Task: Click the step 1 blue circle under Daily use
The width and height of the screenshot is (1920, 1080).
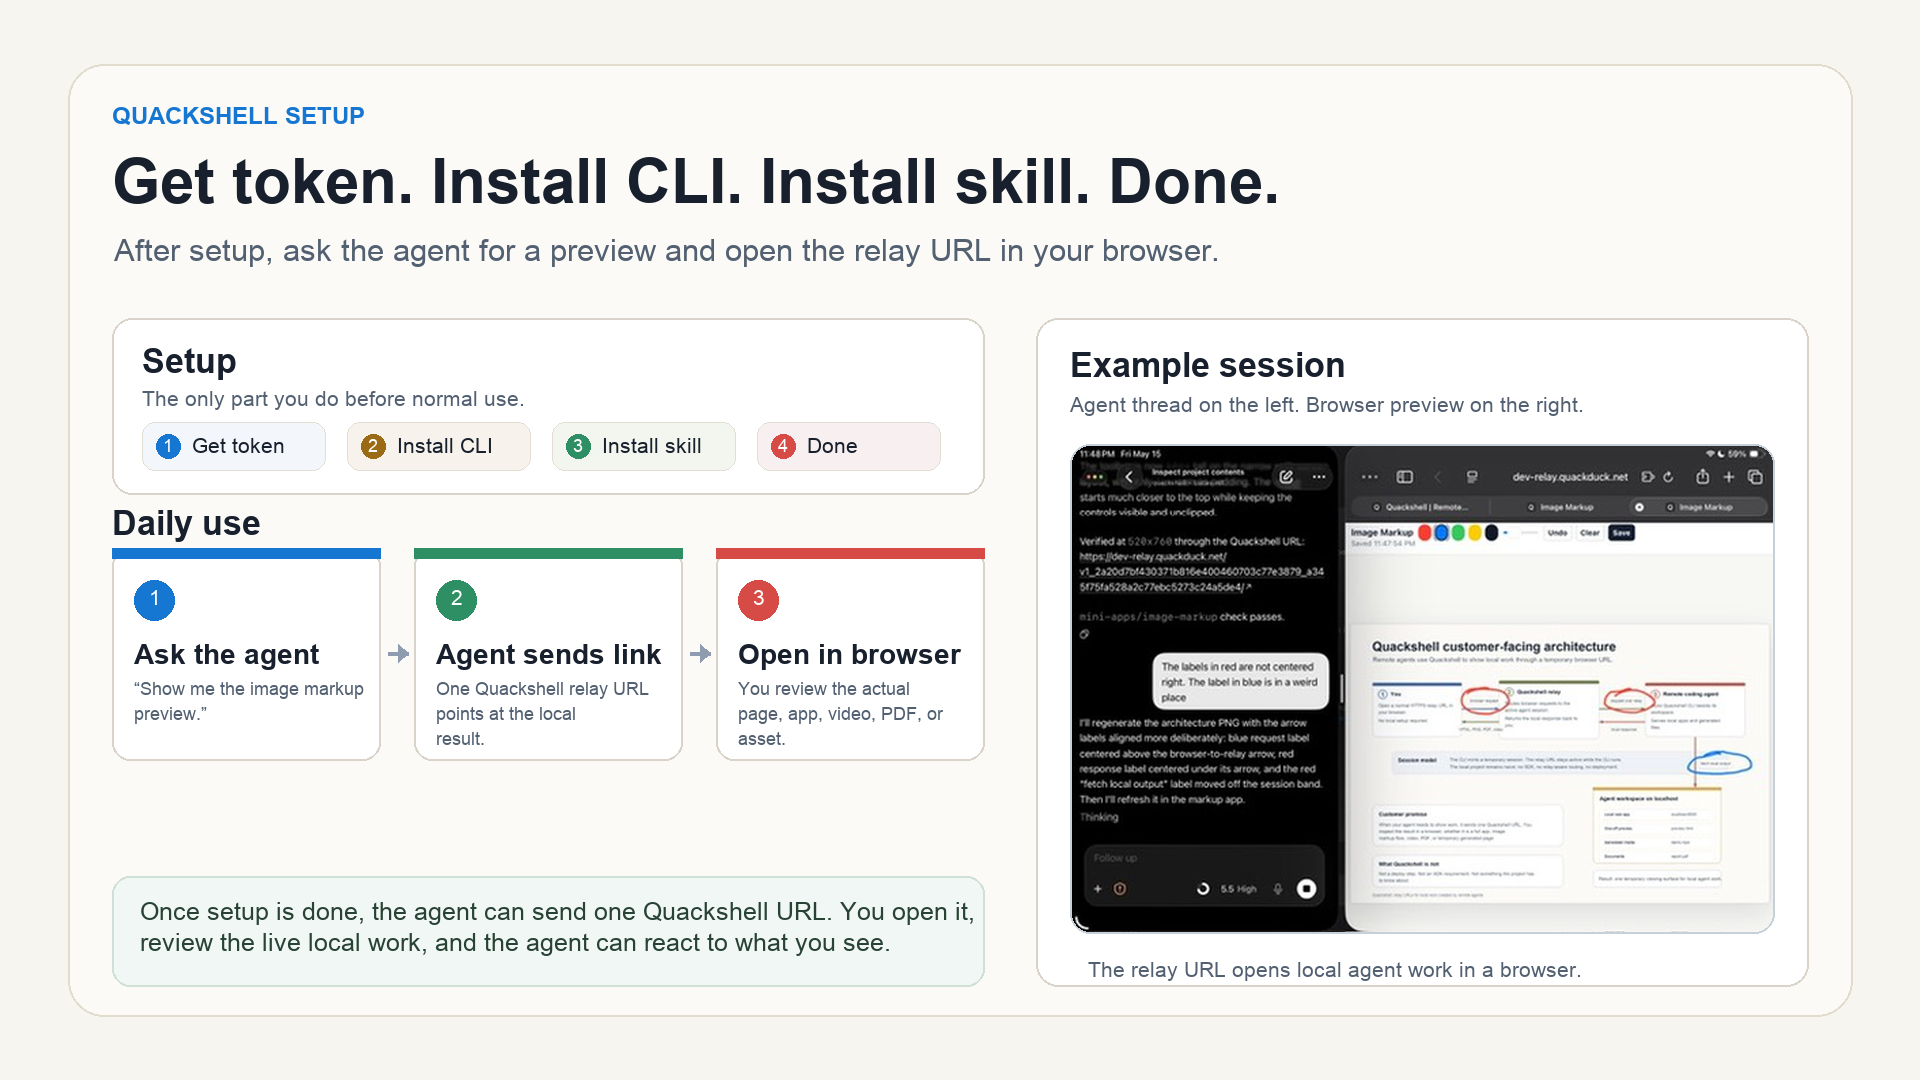Action: pyautogui.click(x=154, y=600)
